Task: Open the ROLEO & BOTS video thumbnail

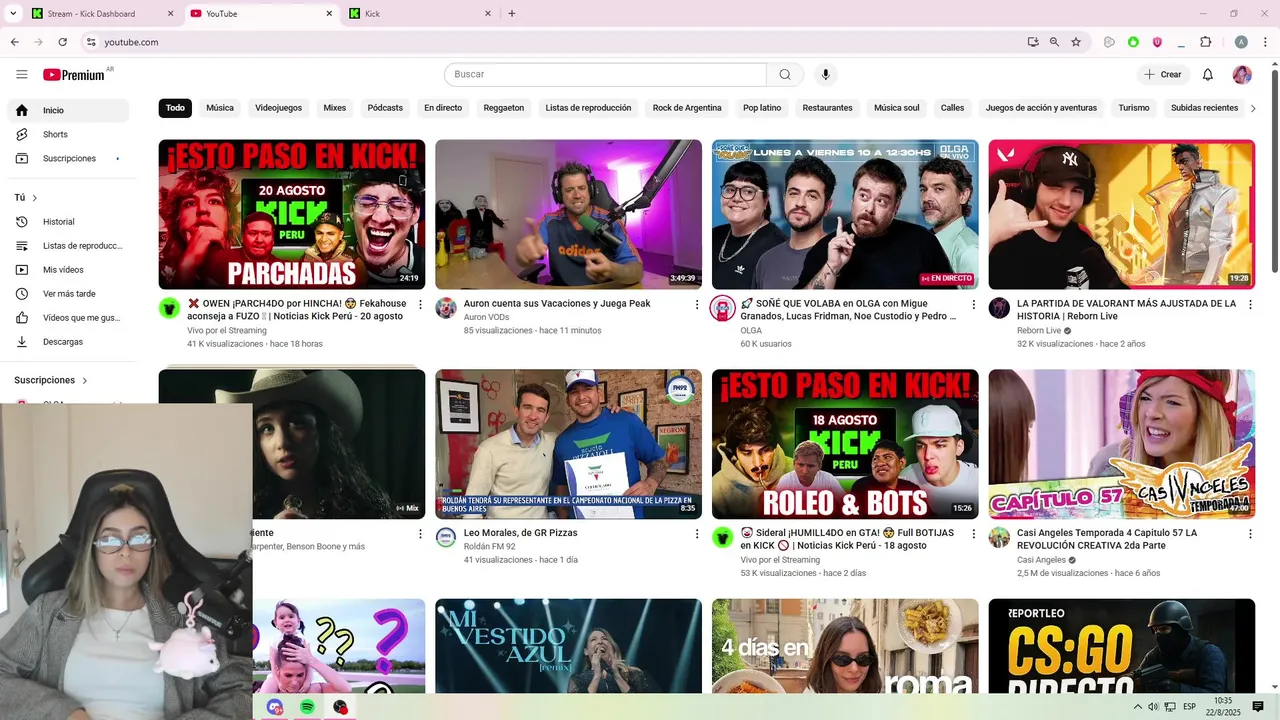Action: point(845,444)
